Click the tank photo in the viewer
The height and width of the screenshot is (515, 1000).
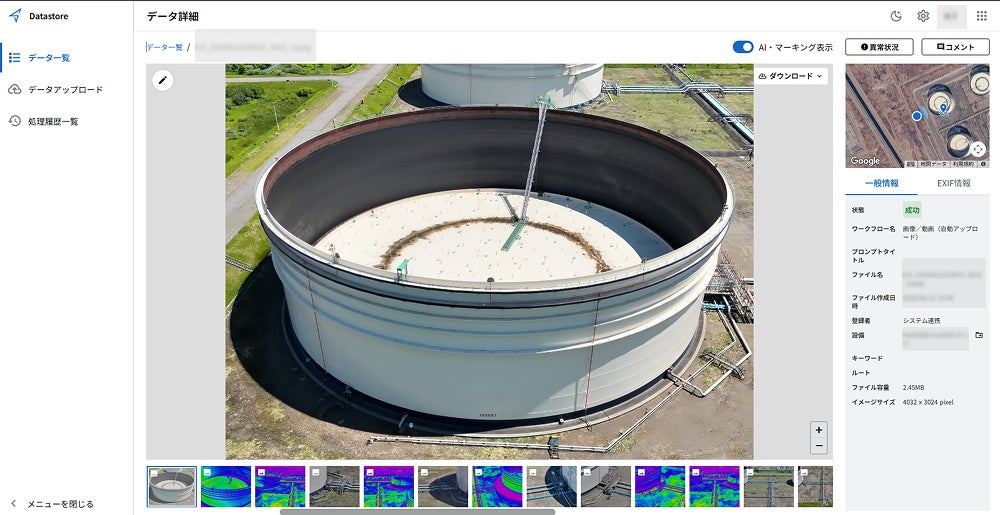pos(489,261)
